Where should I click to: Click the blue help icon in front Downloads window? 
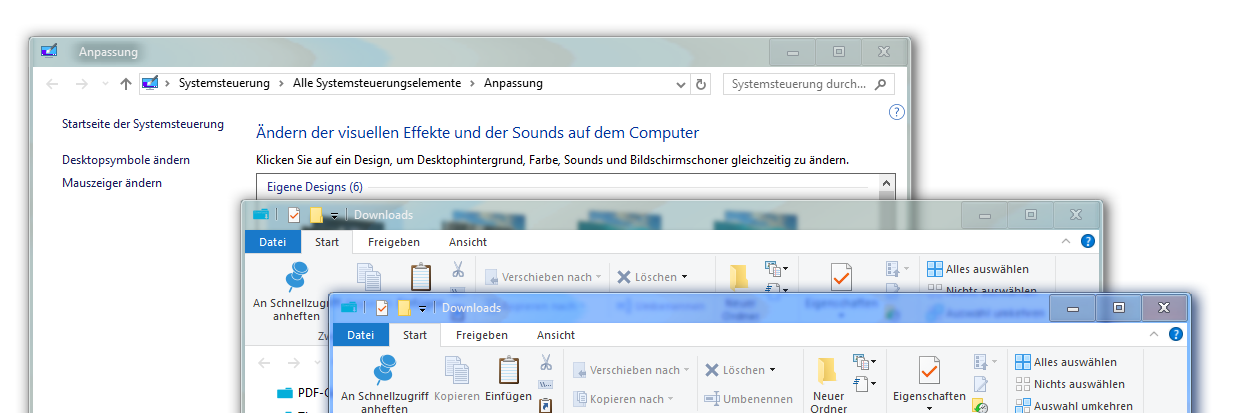(1176, 335)
